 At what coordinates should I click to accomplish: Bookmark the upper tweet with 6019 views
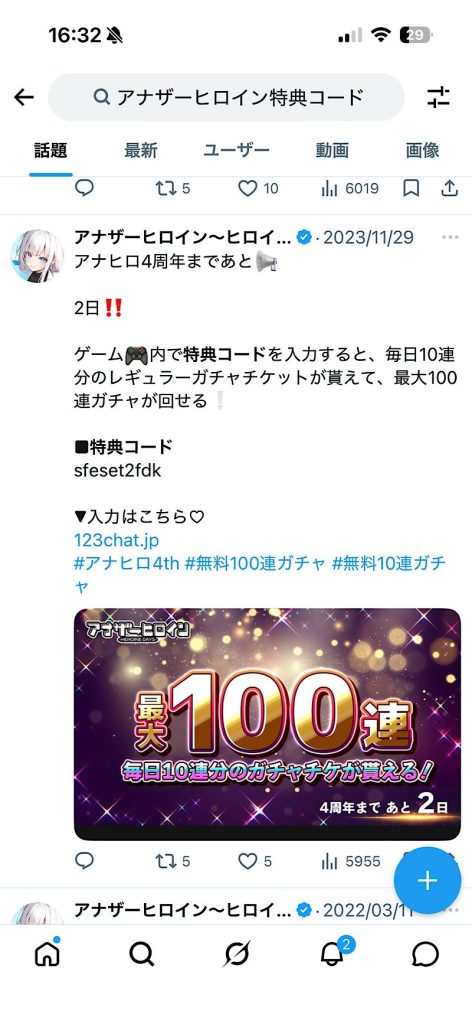(411, 189)
